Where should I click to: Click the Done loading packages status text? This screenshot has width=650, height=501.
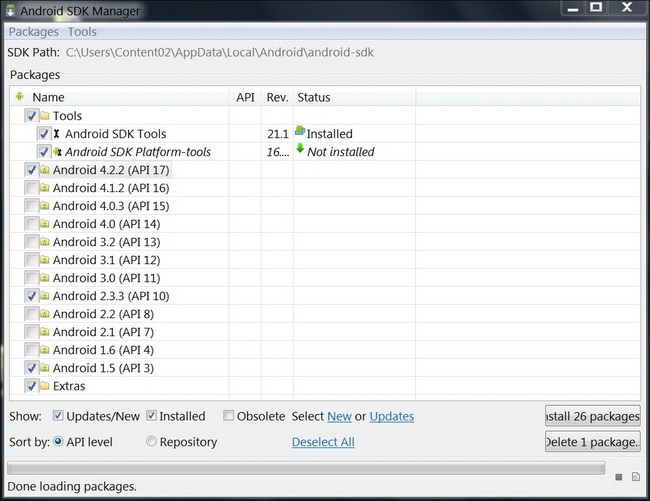pyautogui.click(x=72, y=486)
